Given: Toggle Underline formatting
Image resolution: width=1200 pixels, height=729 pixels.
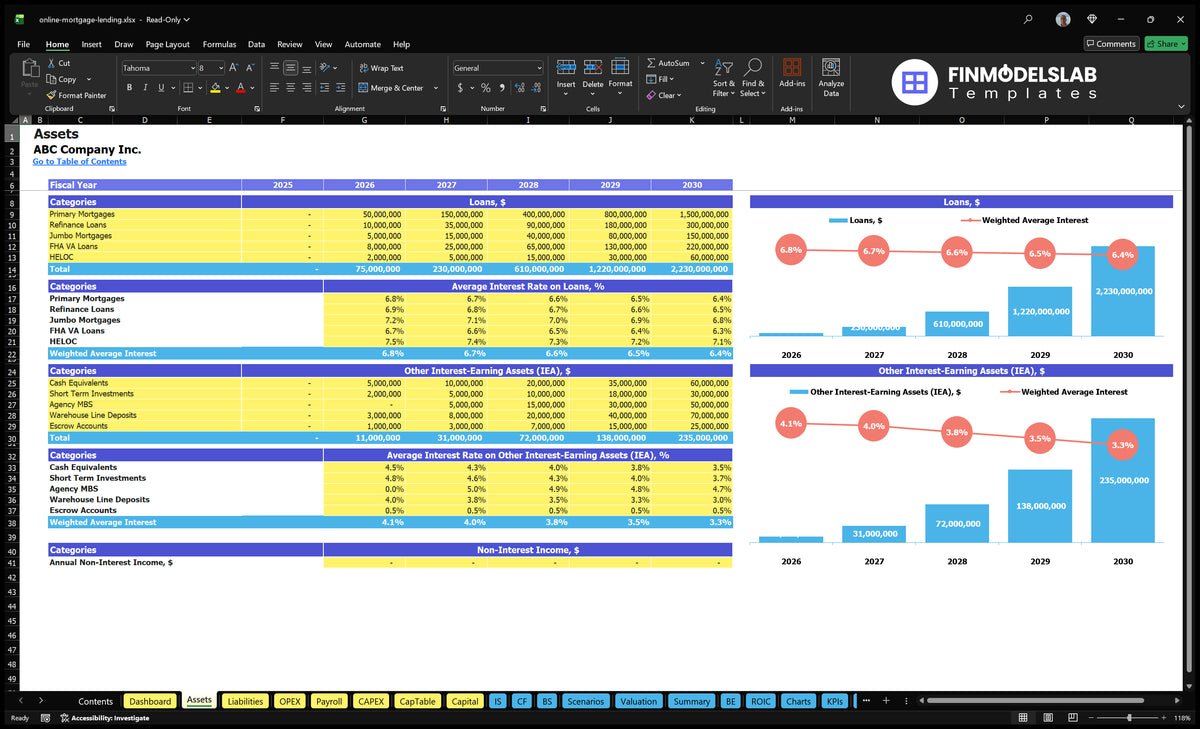Looking at the screenshot, I should click(x=162, y=88).
